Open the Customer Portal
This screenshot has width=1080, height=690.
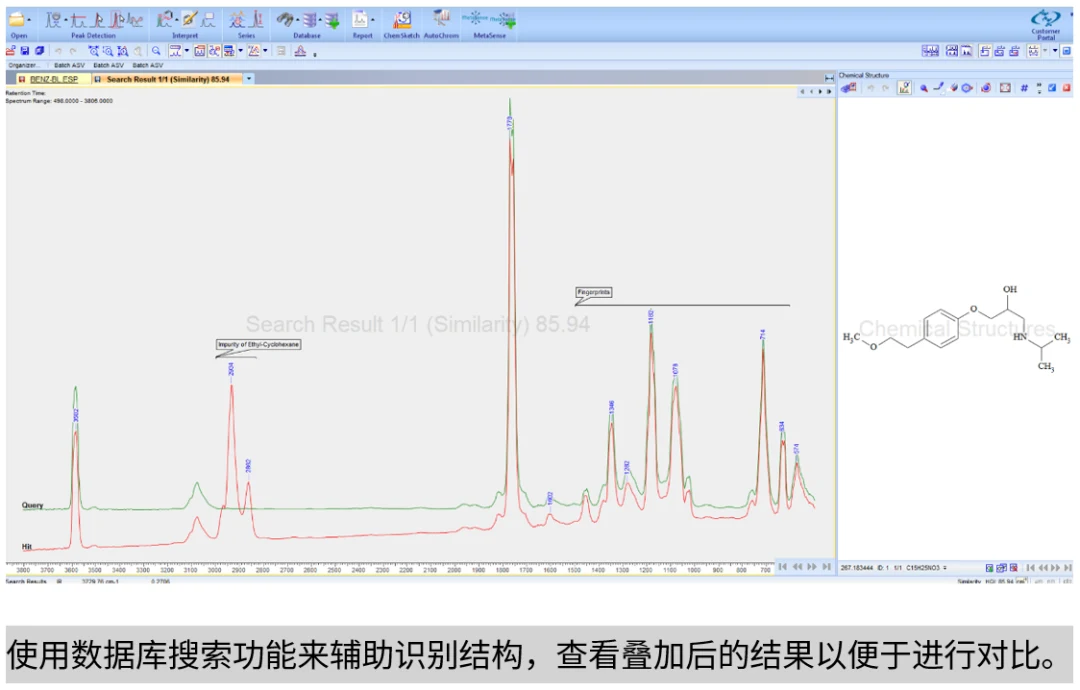tap(1046, 23)
